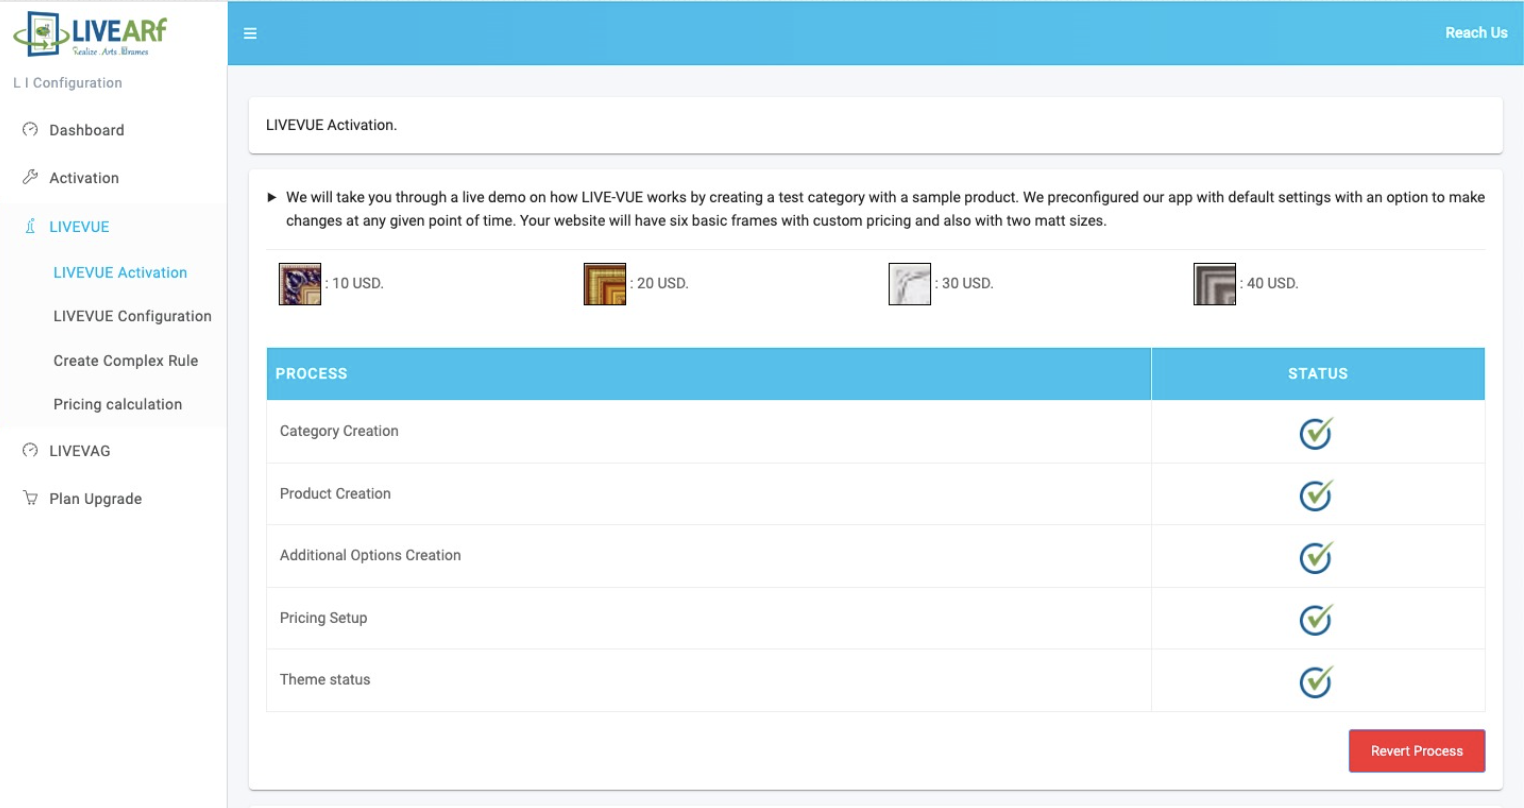Open LIVEVUE Configuration submenu item
Image resolution: width=1524 pixels, height=808 pixels.
pyautogui.click(x=132, y=316)
